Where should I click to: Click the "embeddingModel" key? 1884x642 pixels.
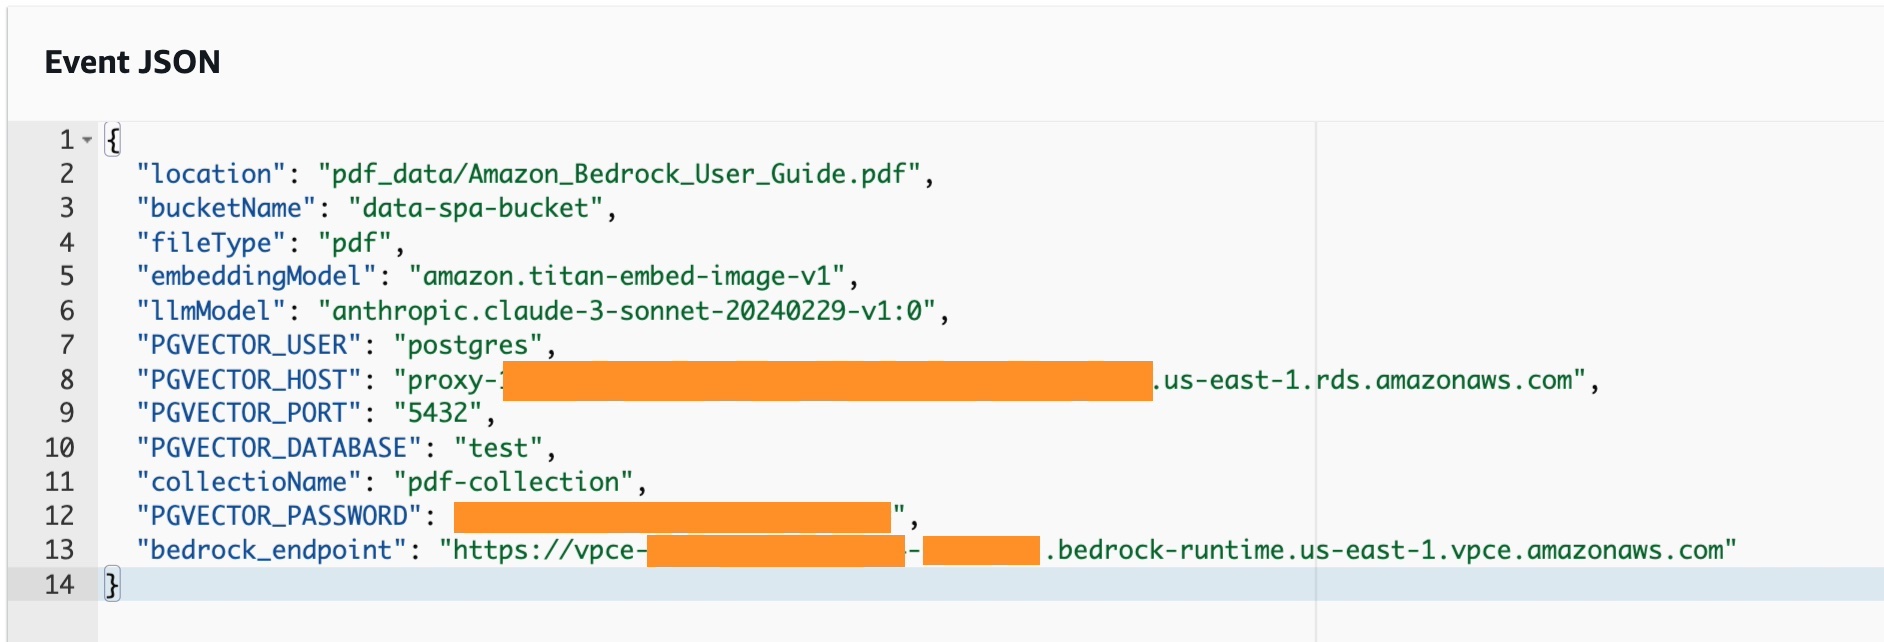pos(256,276)
